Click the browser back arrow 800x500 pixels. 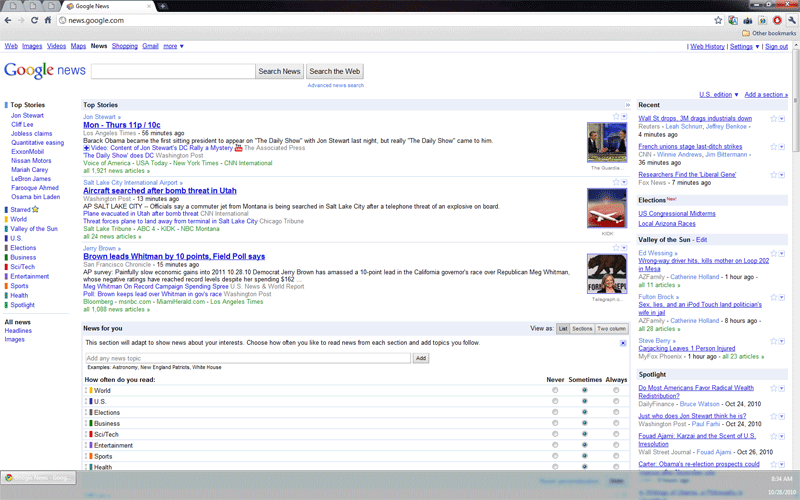(x=9, y=19)
